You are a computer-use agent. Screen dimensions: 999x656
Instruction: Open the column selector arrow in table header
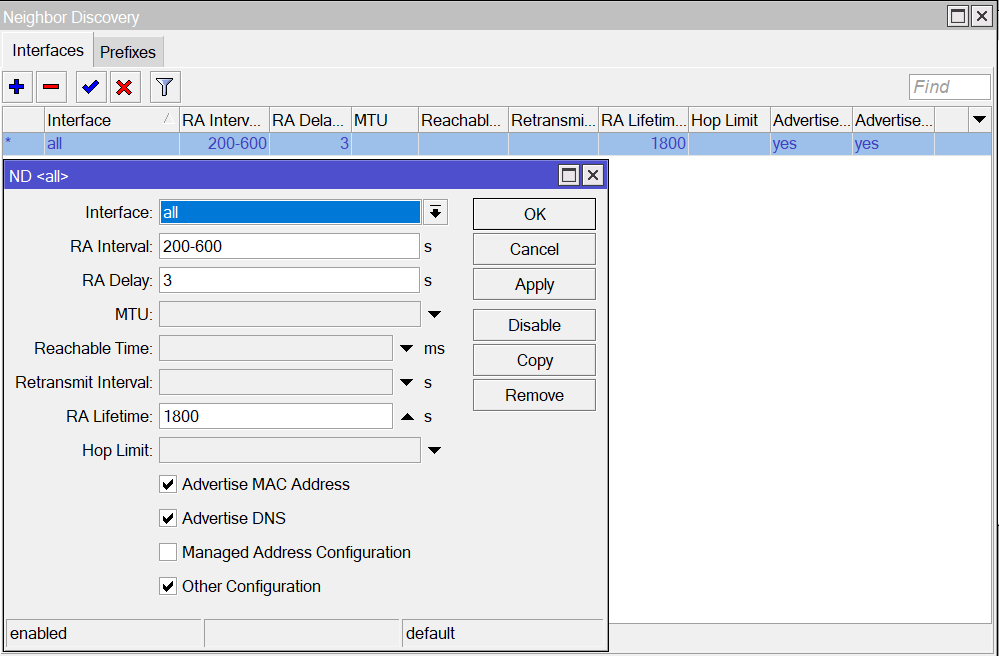[979, 120]
